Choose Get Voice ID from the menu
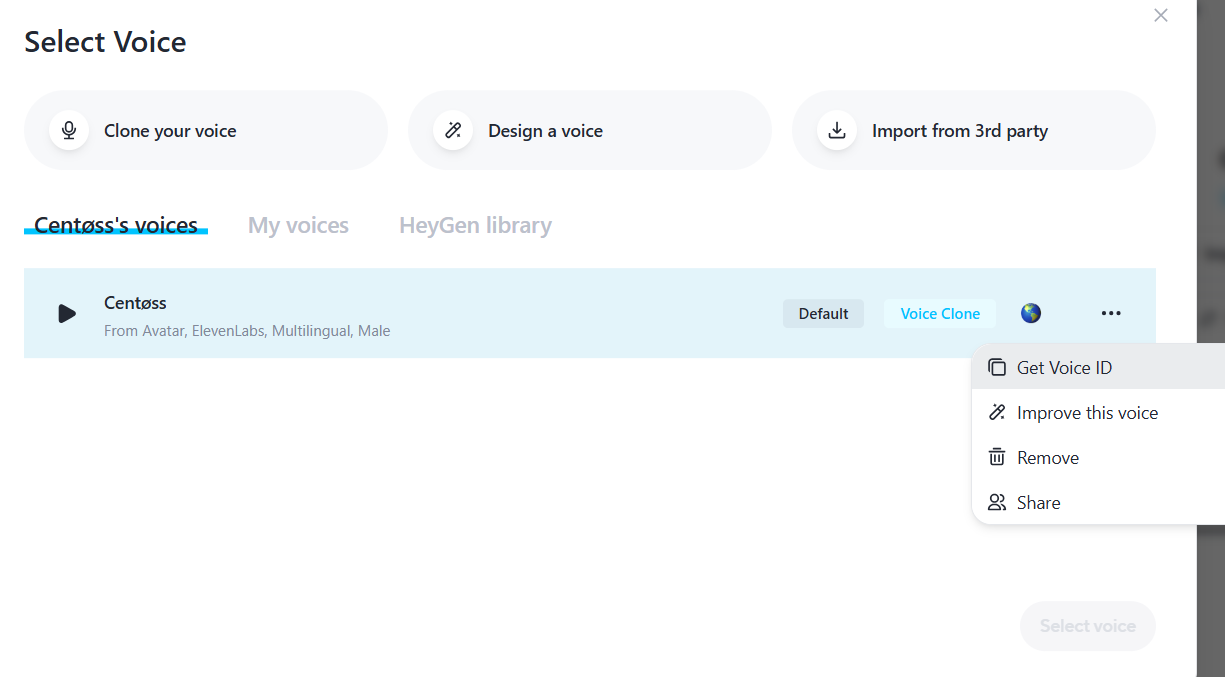Image resolution: width=1225 pixels, height=677 pixels. [1098, 368]
